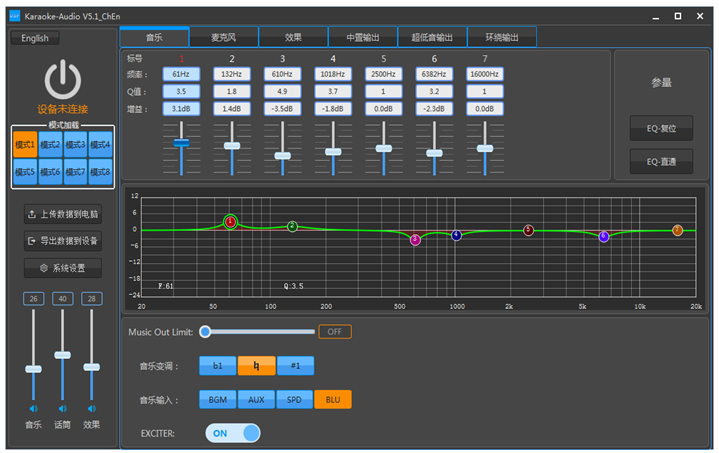
Task: Click 上传数据到电脑 upload button
Action: 63,214
